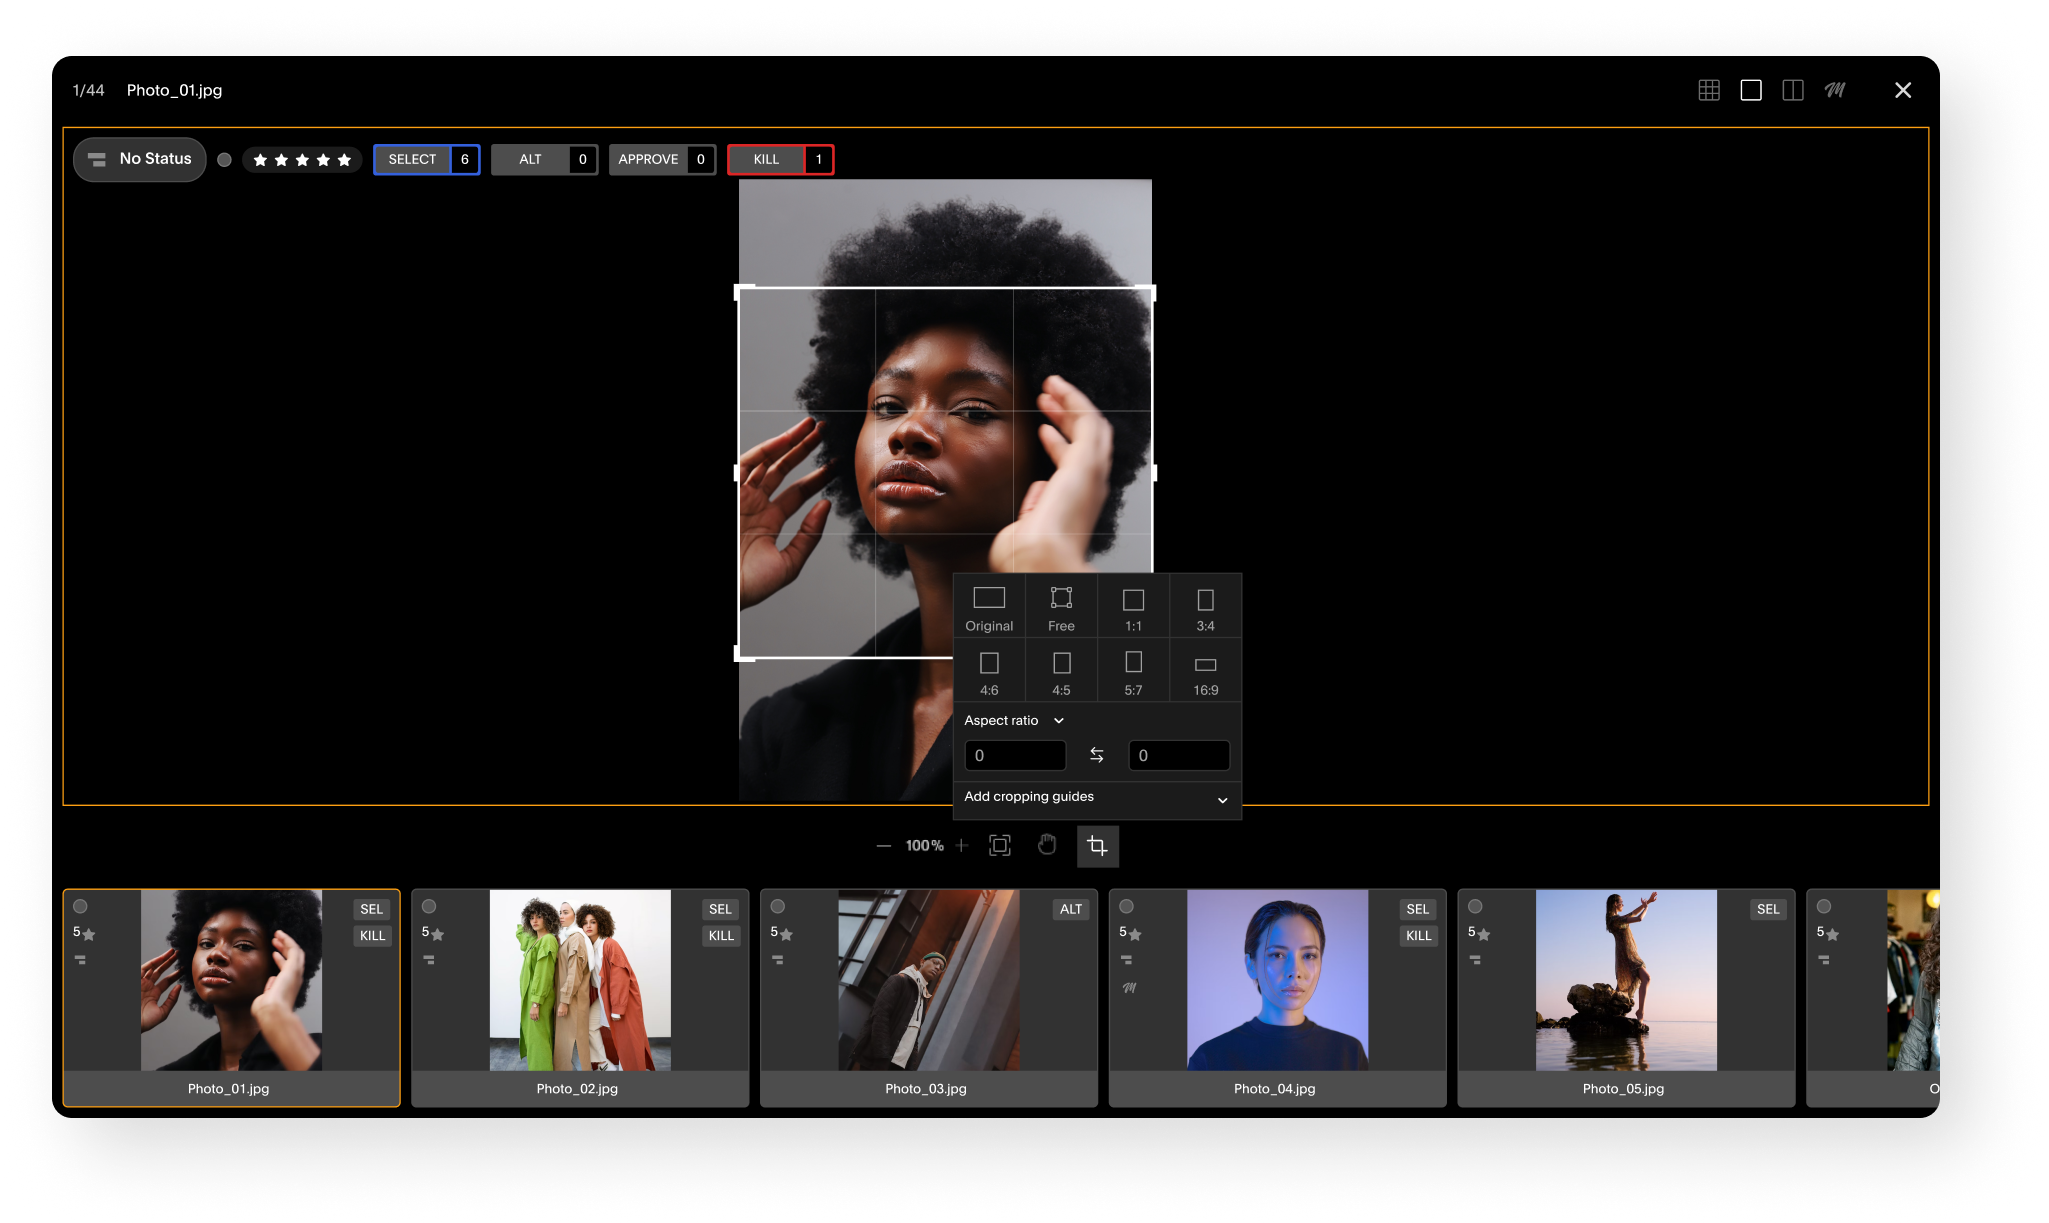Toggle the color label circle beside No Status
This screenshot has width=2049, height=1223.
pyautogui.click(x=225, y=160)
